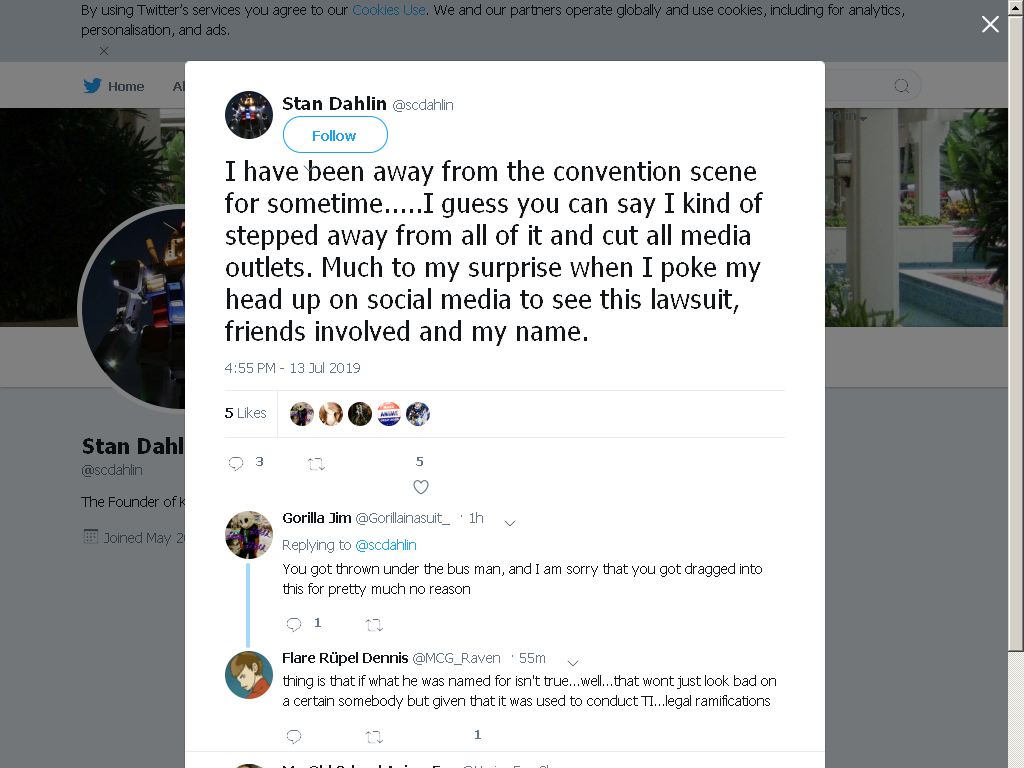Click the vertical scrollbar of the page
1024x768 pixels.
coord(1016,384)
